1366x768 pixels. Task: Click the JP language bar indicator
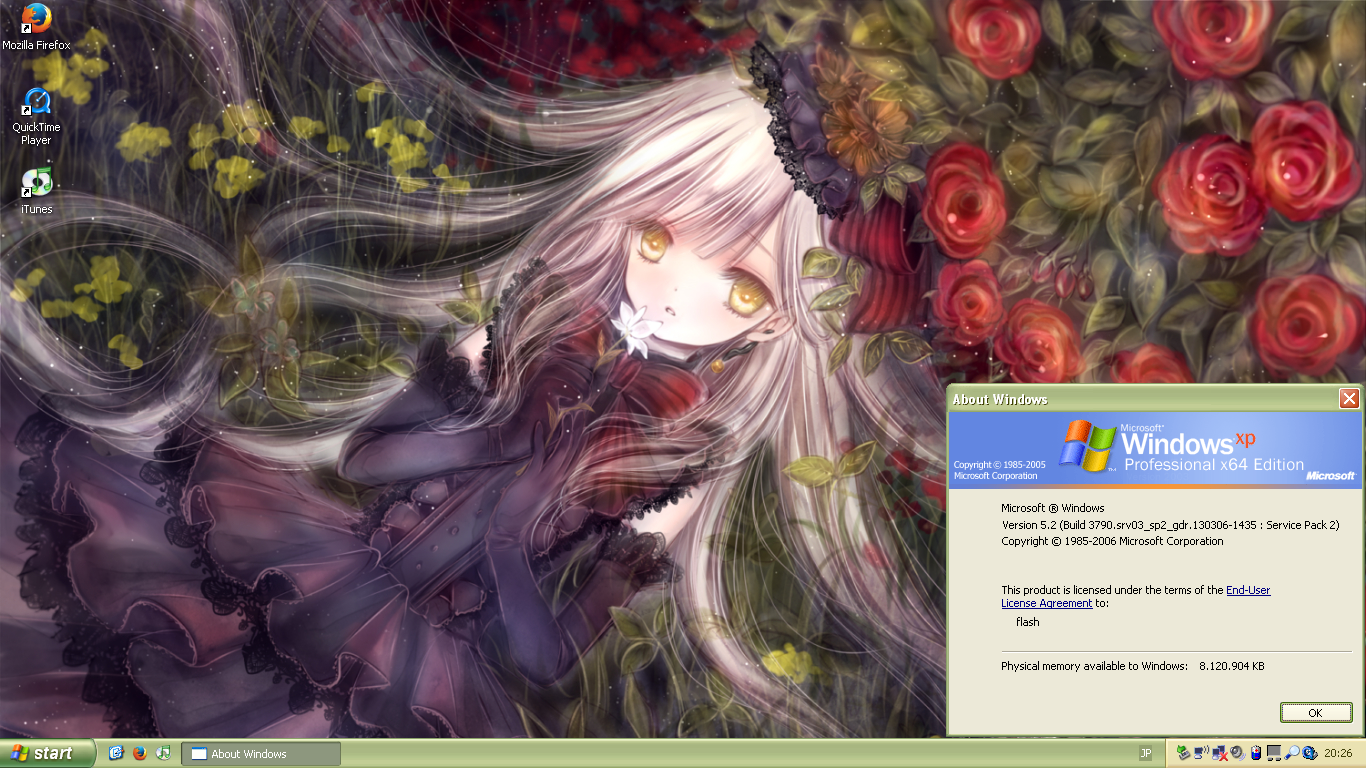1145,753
